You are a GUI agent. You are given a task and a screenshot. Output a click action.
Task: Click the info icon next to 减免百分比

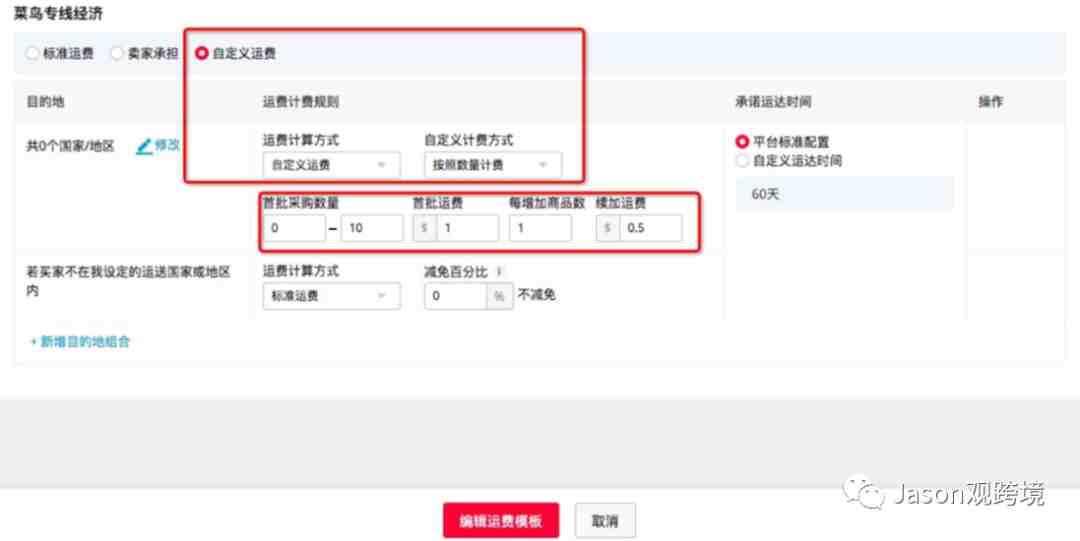click(x=499, y=272)
